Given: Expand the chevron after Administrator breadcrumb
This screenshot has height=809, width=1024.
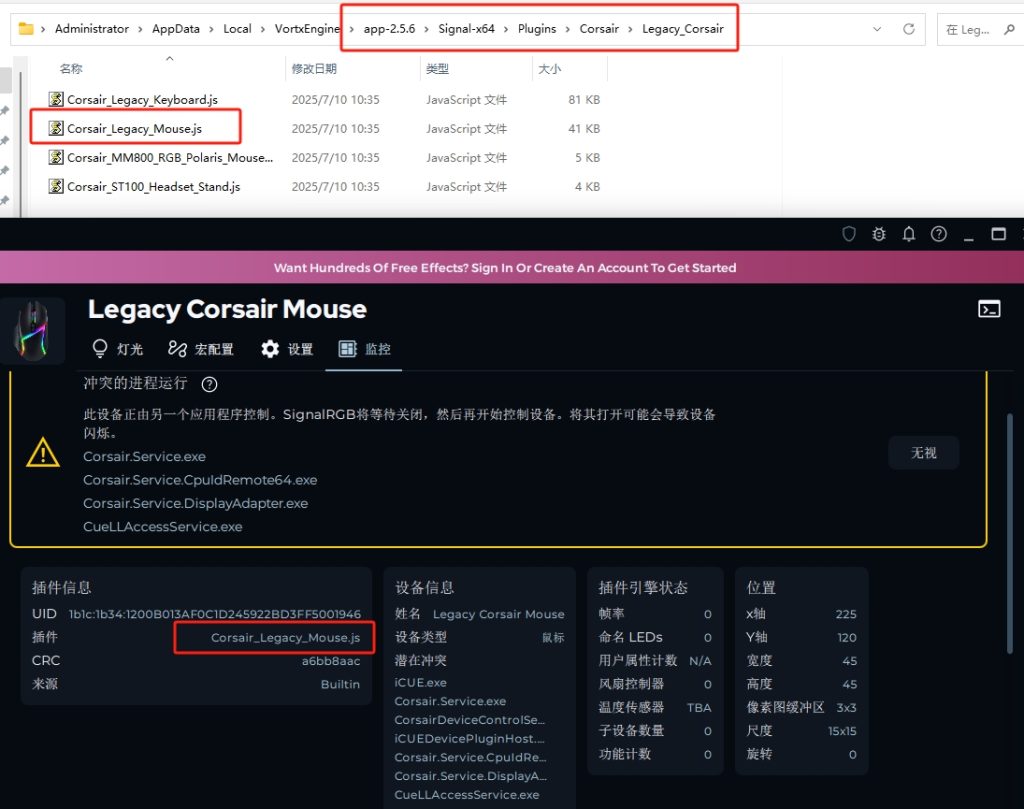Looking at the screenshot, I should click(x=140, y=29).
